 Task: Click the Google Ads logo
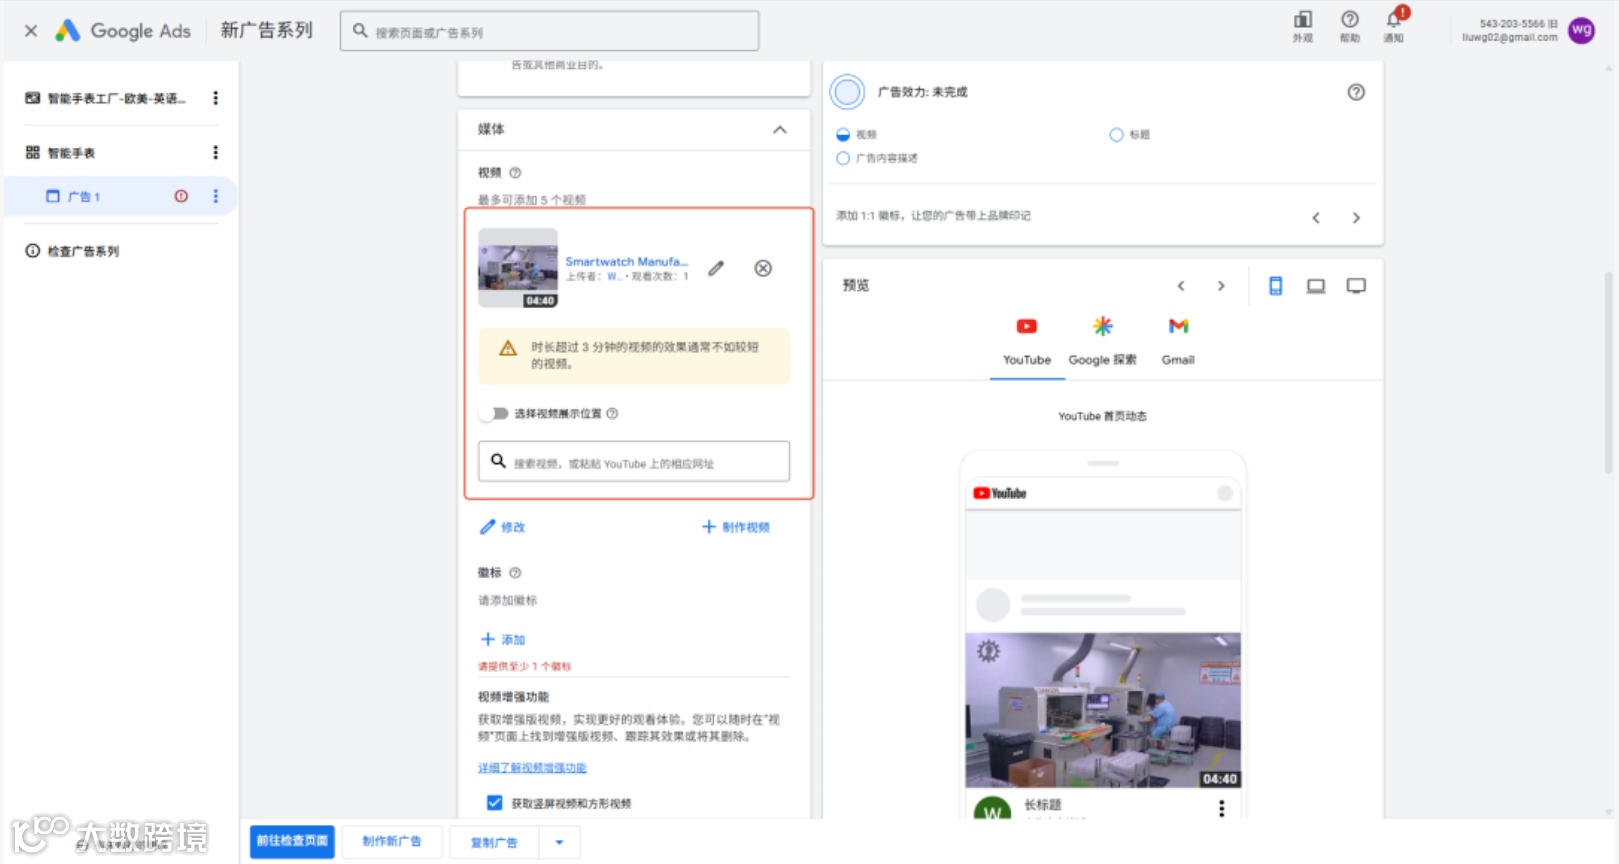[122, 31]
